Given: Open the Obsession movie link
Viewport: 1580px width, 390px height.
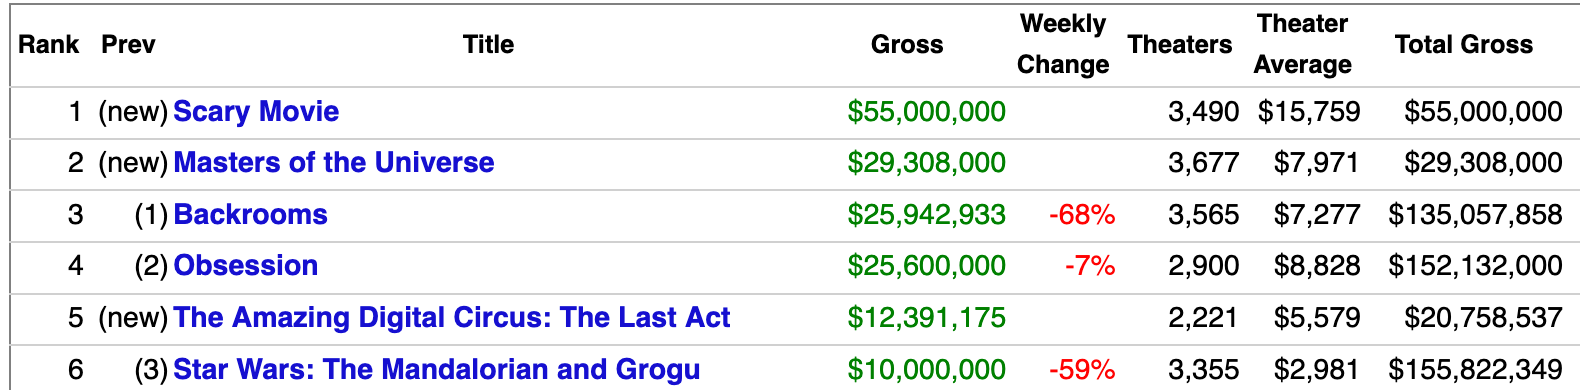Looking at the screenshot, I should pyautogui.click(x=246, y=265).
